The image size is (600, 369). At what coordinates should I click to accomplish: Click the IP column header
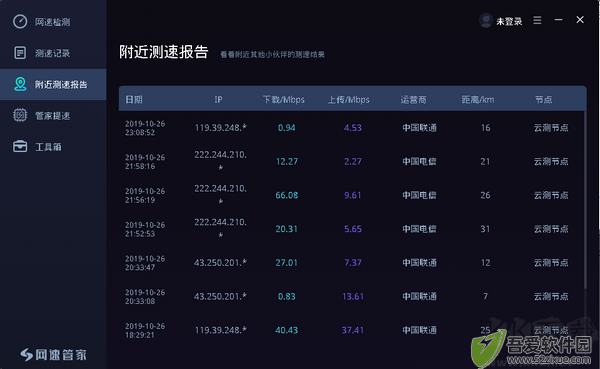point(218,100)
